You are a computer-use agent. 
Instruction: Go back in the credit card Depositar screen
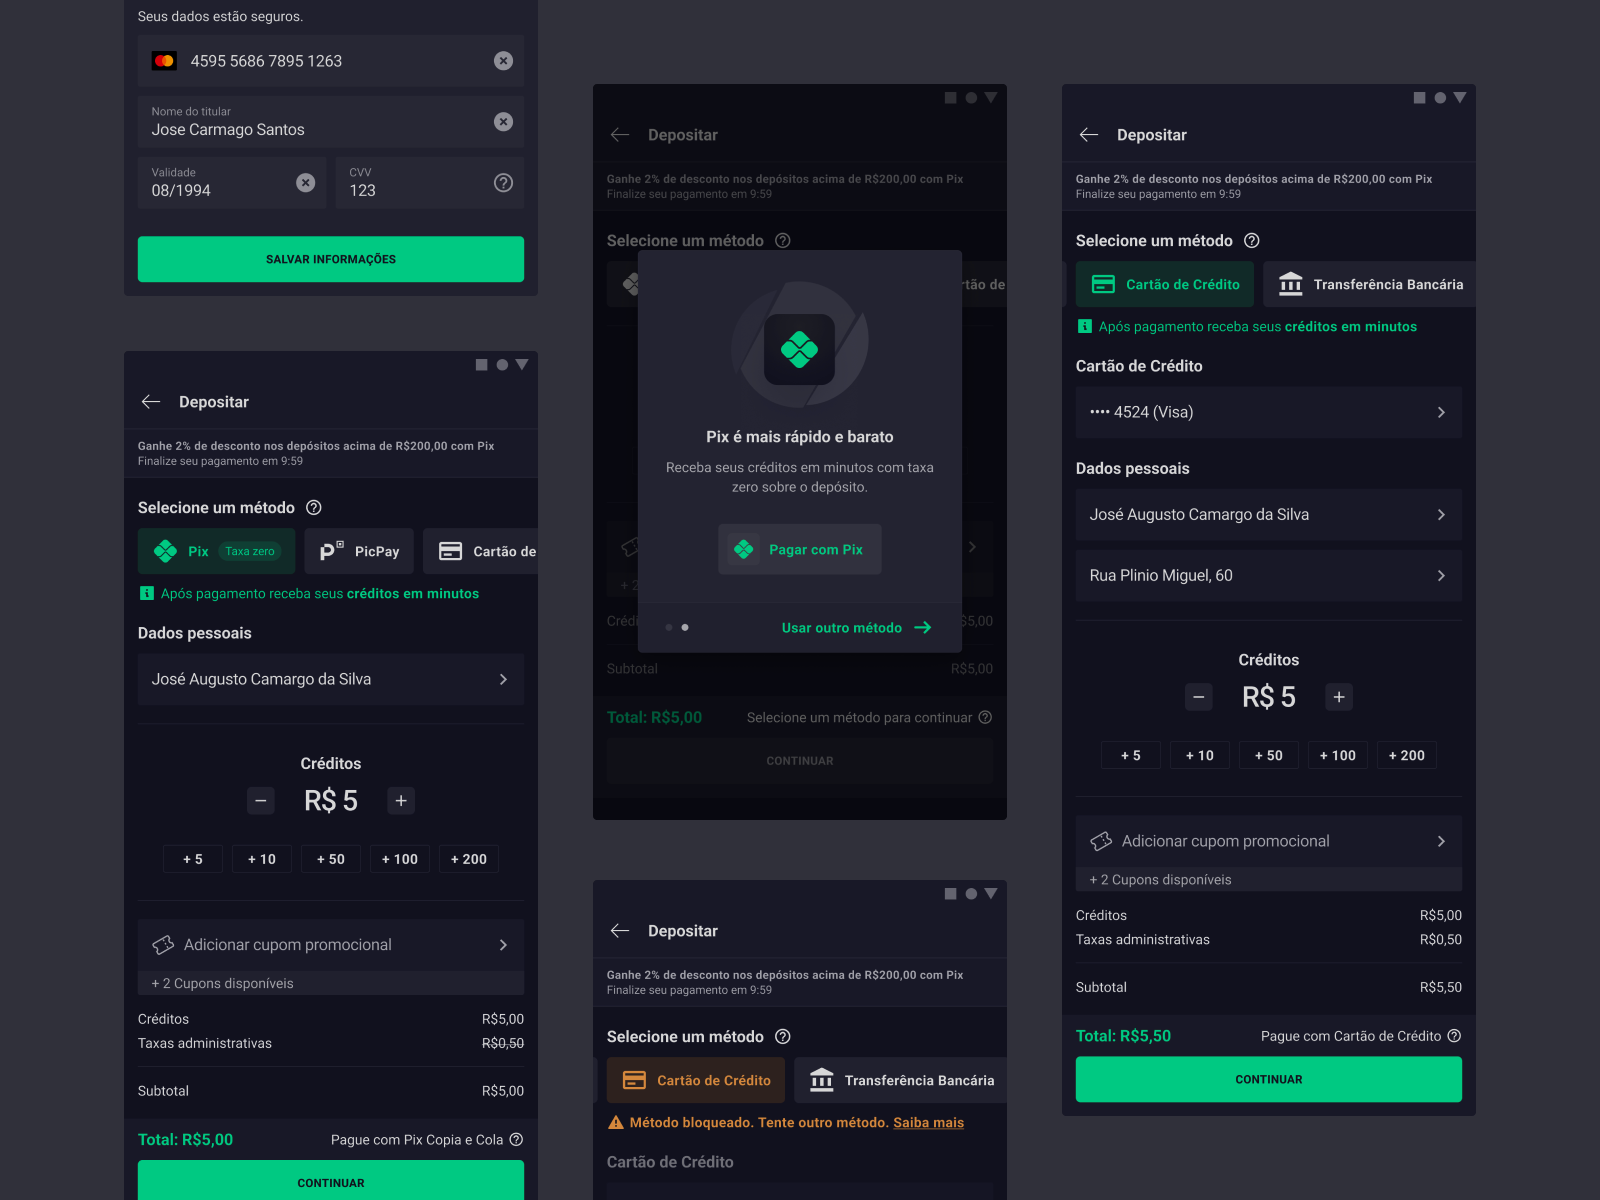tap(1089, 135)
